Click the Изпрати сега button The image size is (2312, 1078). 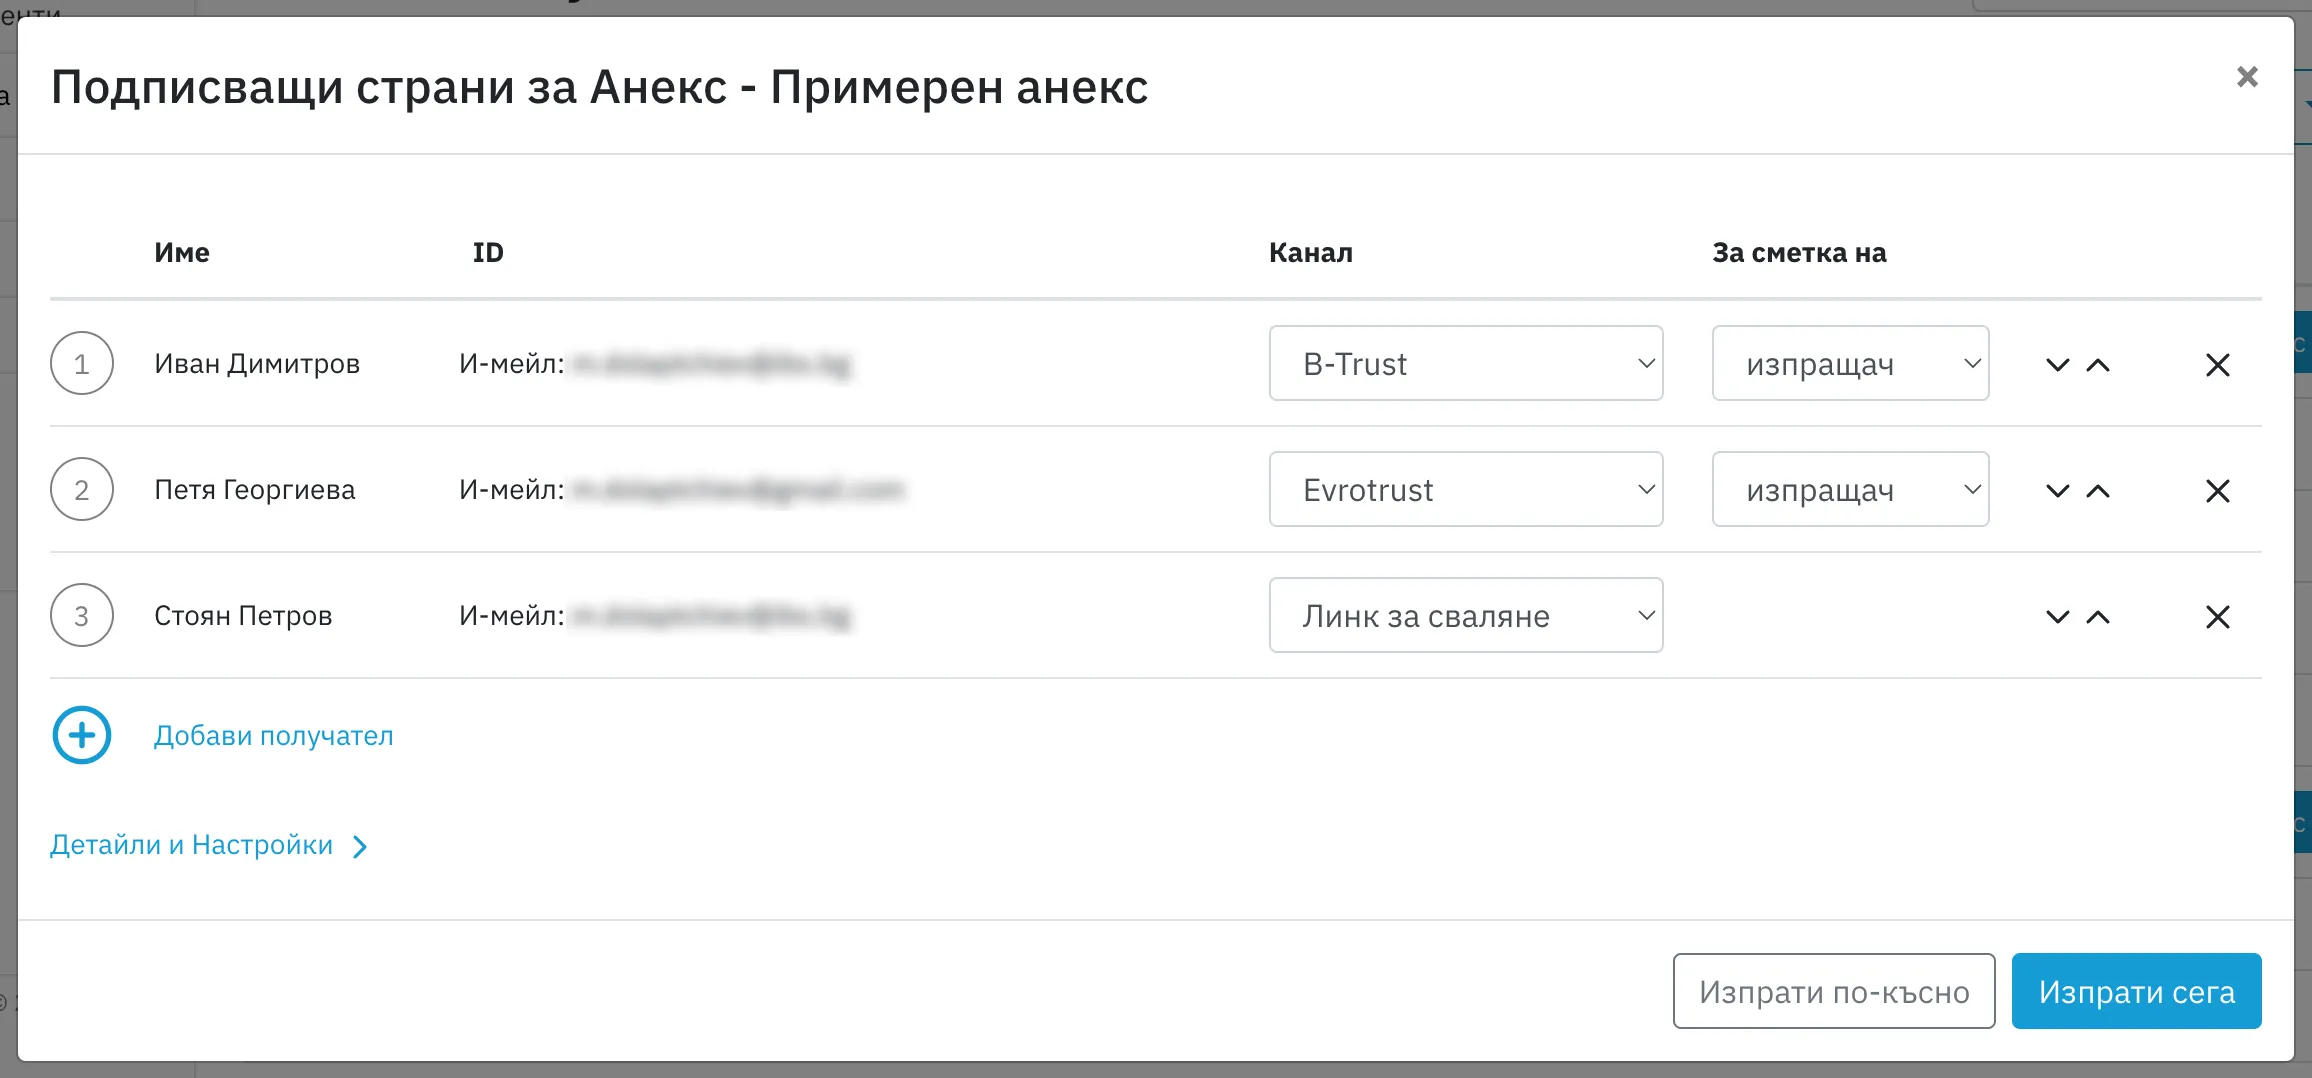(x=2137, y=991)
